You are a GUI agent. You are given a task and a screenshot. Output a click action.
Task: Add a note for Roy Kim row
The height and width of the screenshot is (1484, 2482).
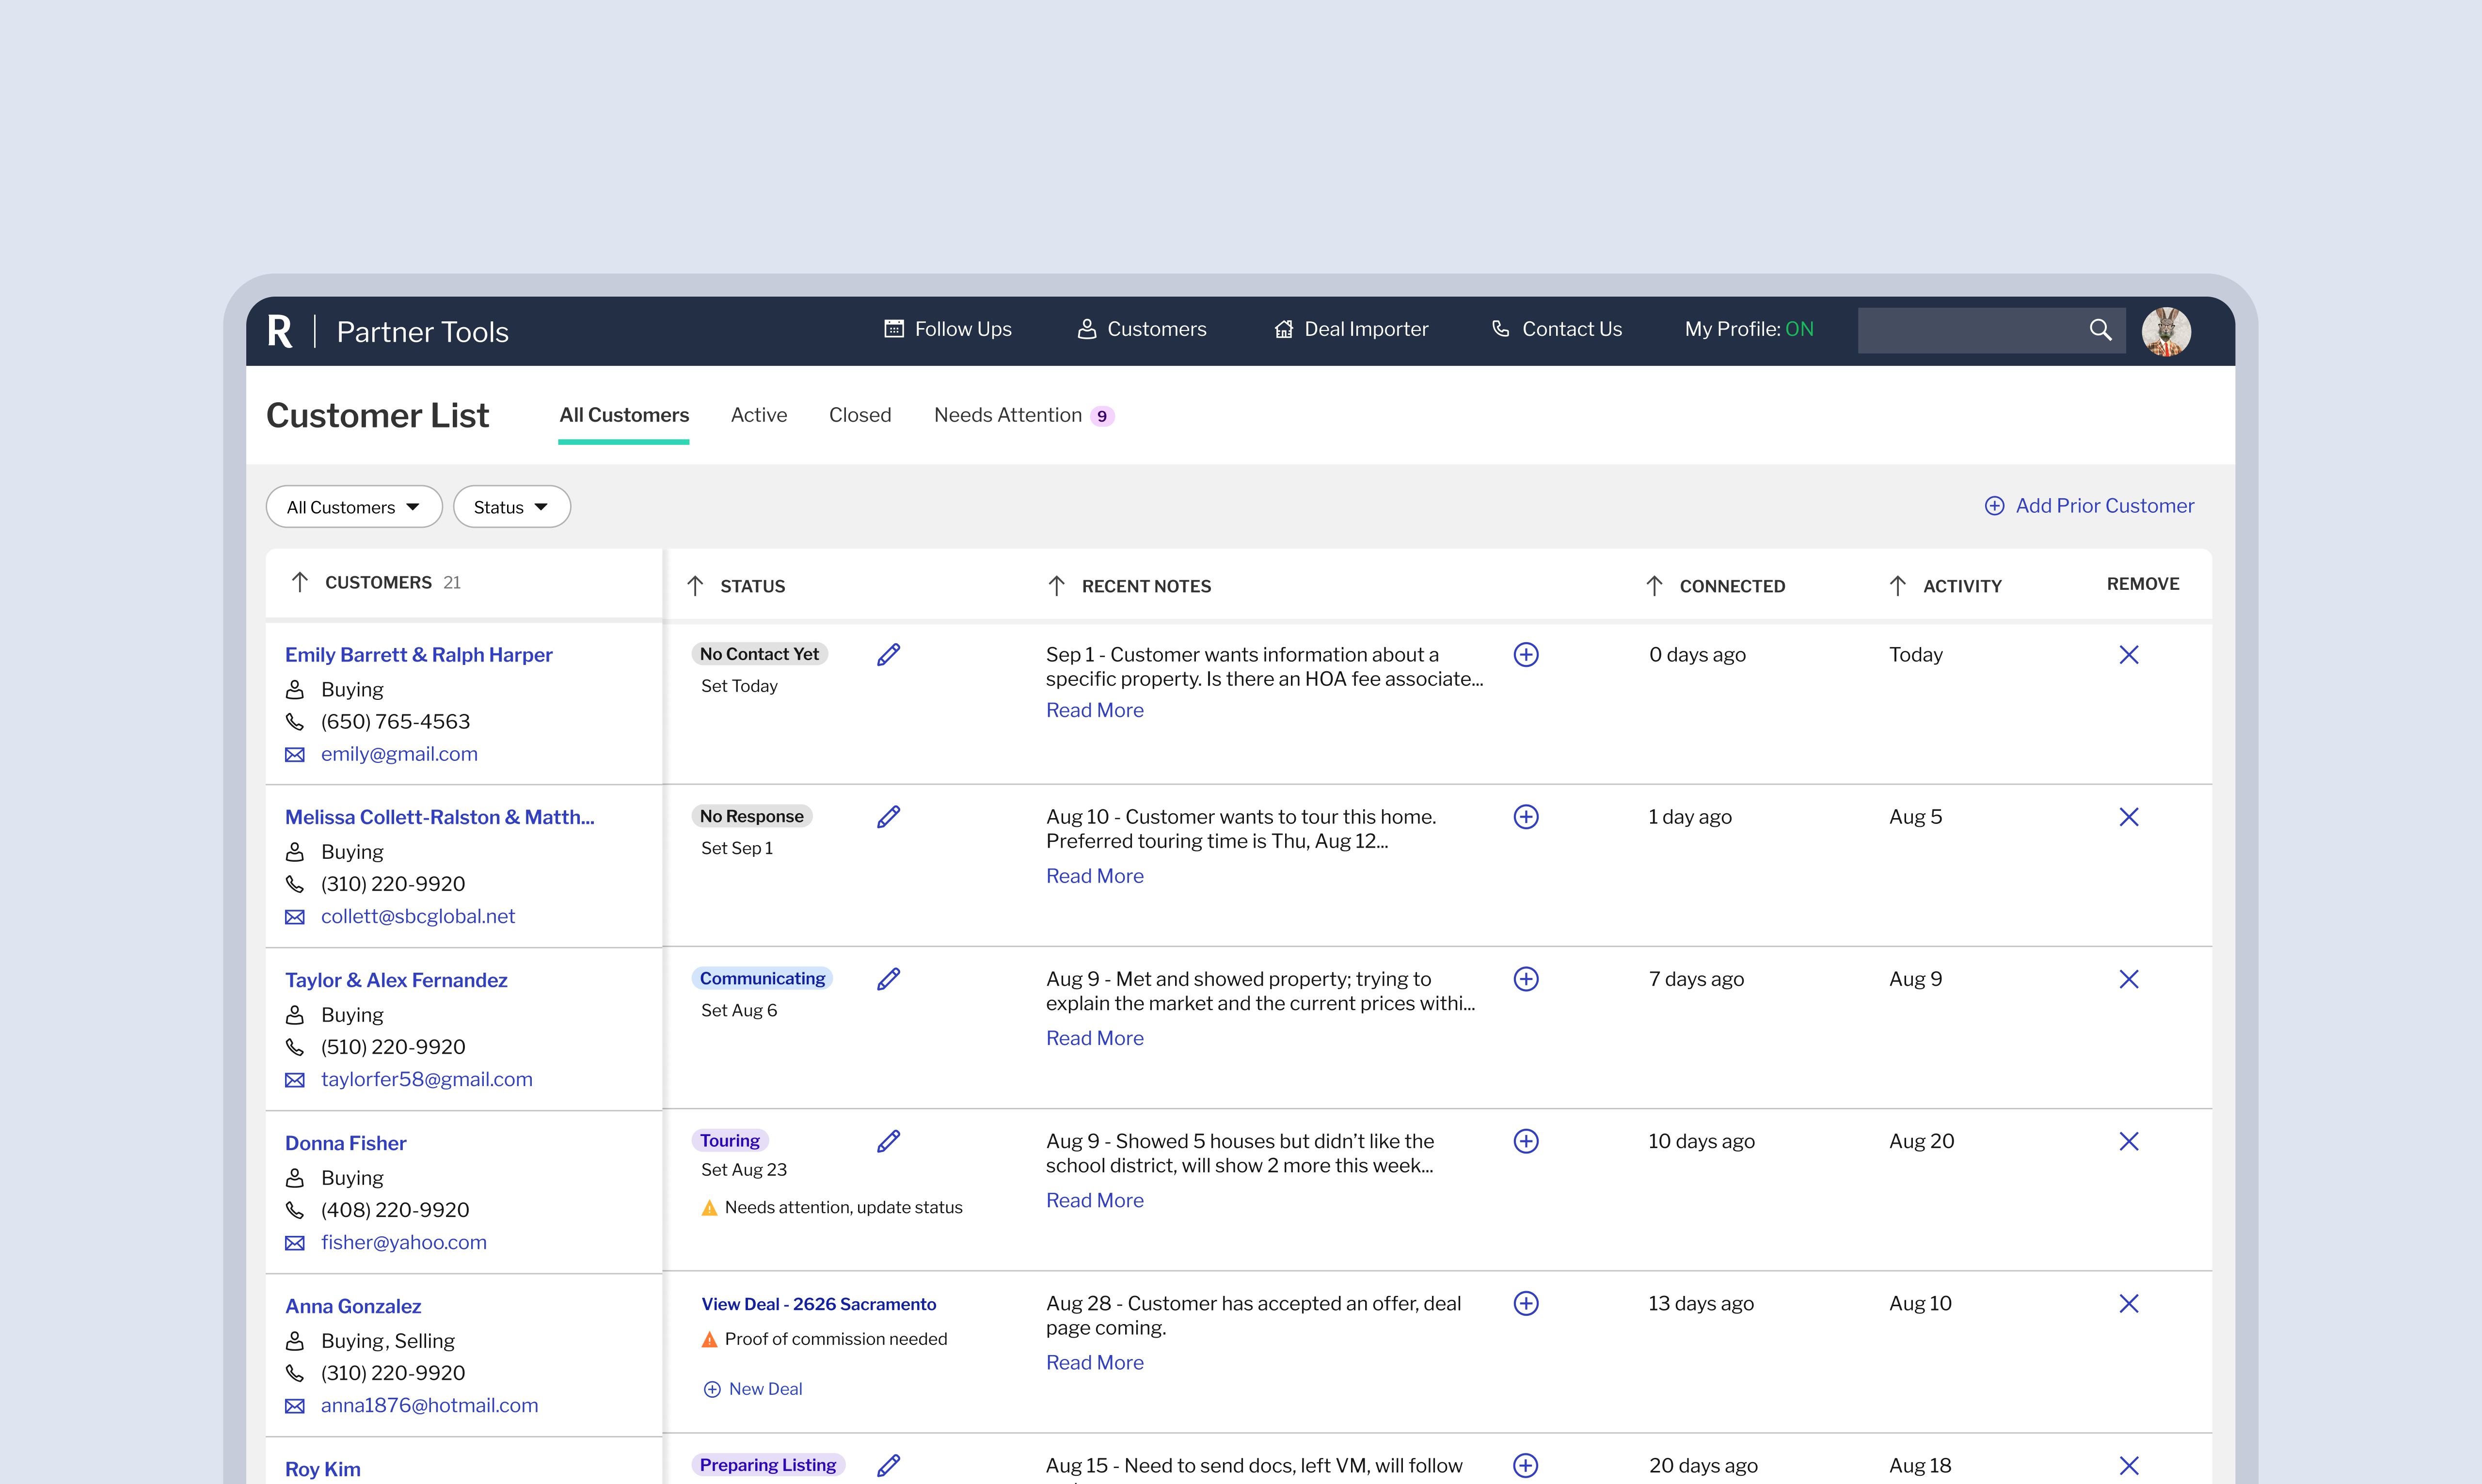pos(1526,1465)
